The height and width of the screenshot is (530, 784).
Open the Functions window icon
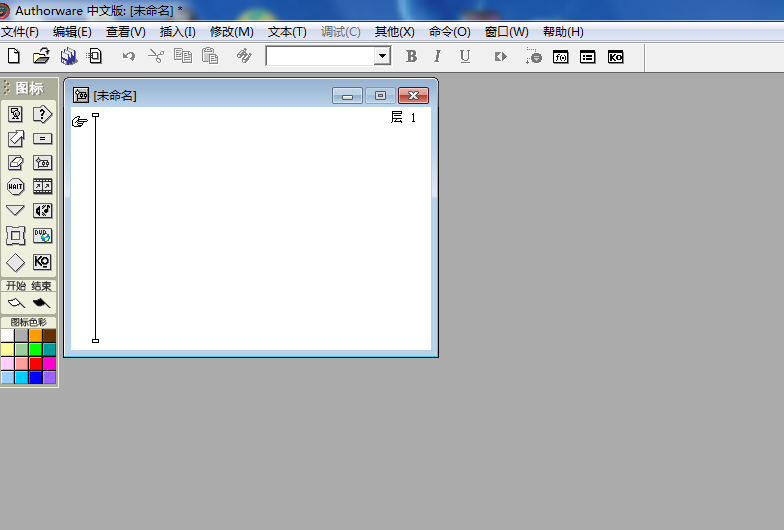pyautogui.click(x=560, y=57)
